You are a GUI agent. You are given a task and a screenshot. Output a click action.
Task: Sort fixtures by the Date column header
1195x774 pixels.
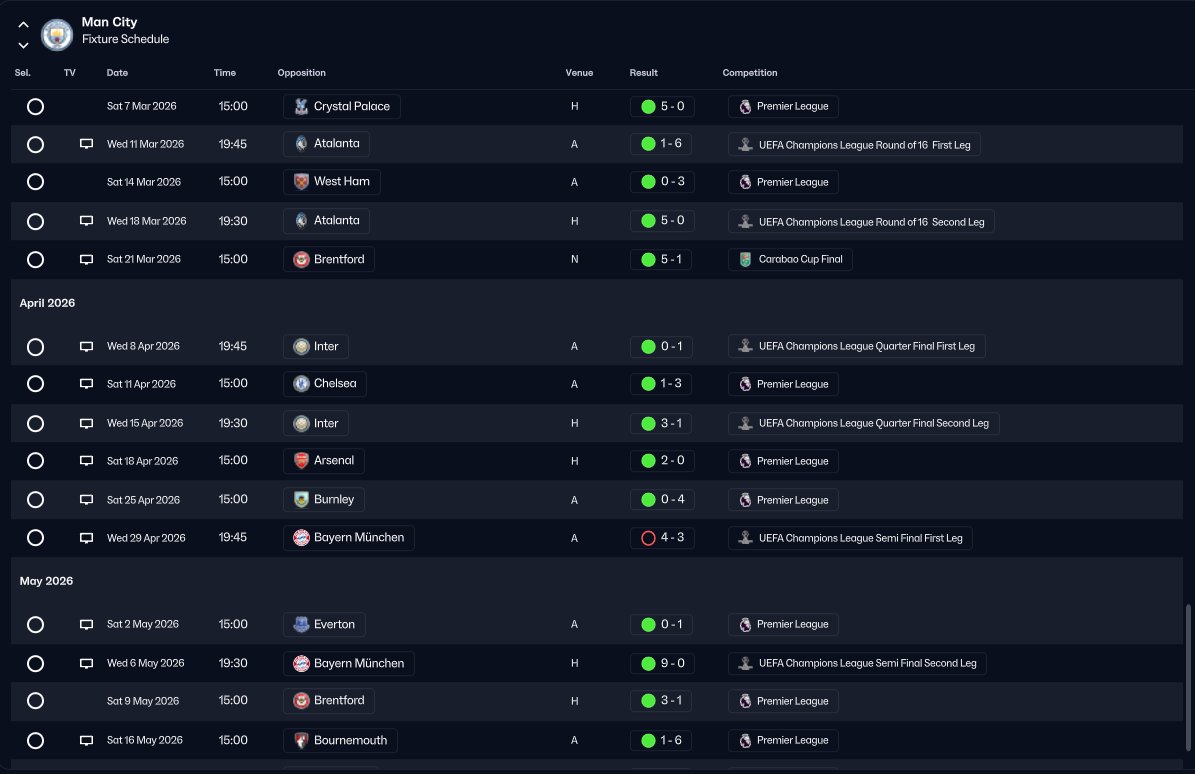tap(117, 73)
